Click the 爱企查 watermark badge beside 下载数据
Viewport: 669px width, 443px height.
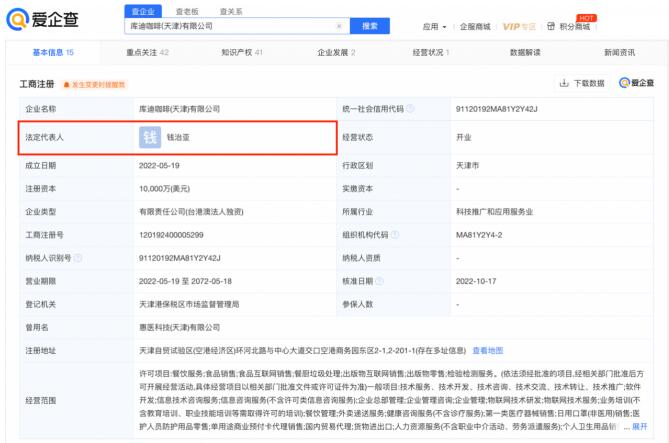pos(636,83)
